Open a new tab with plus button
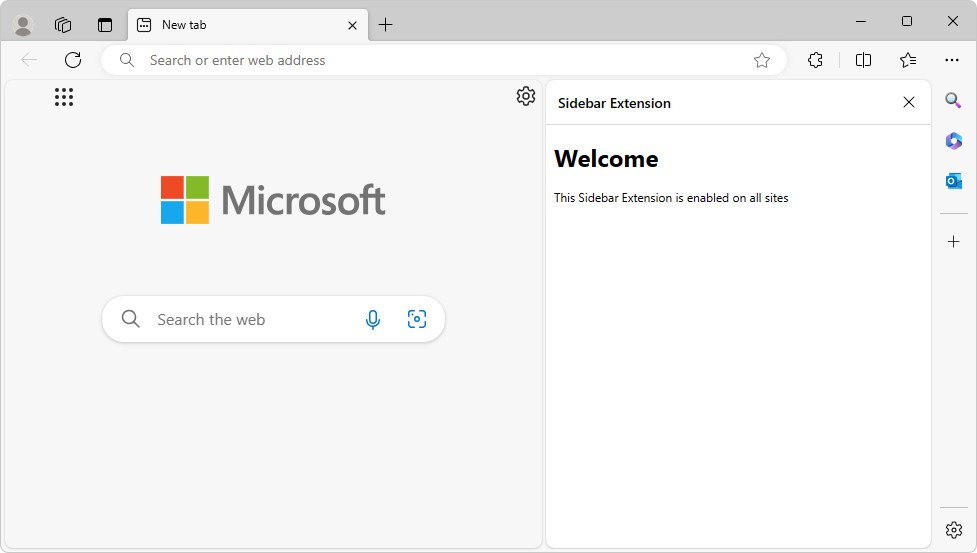977x553 pixels. point(386,25)
